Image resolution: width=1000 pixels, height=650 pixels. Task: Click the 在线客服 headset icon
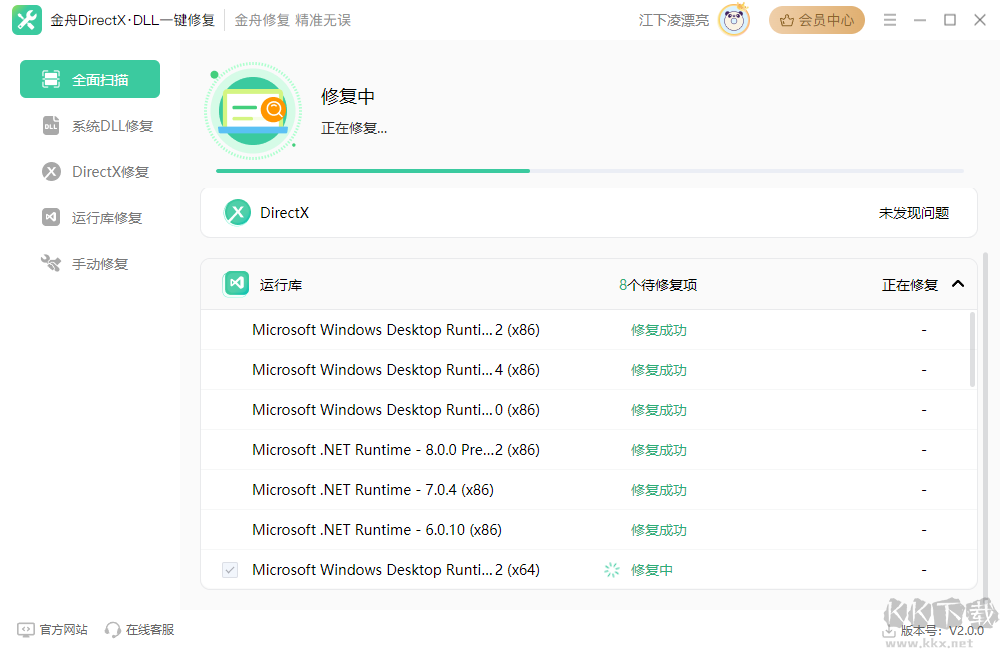point(110,629)
